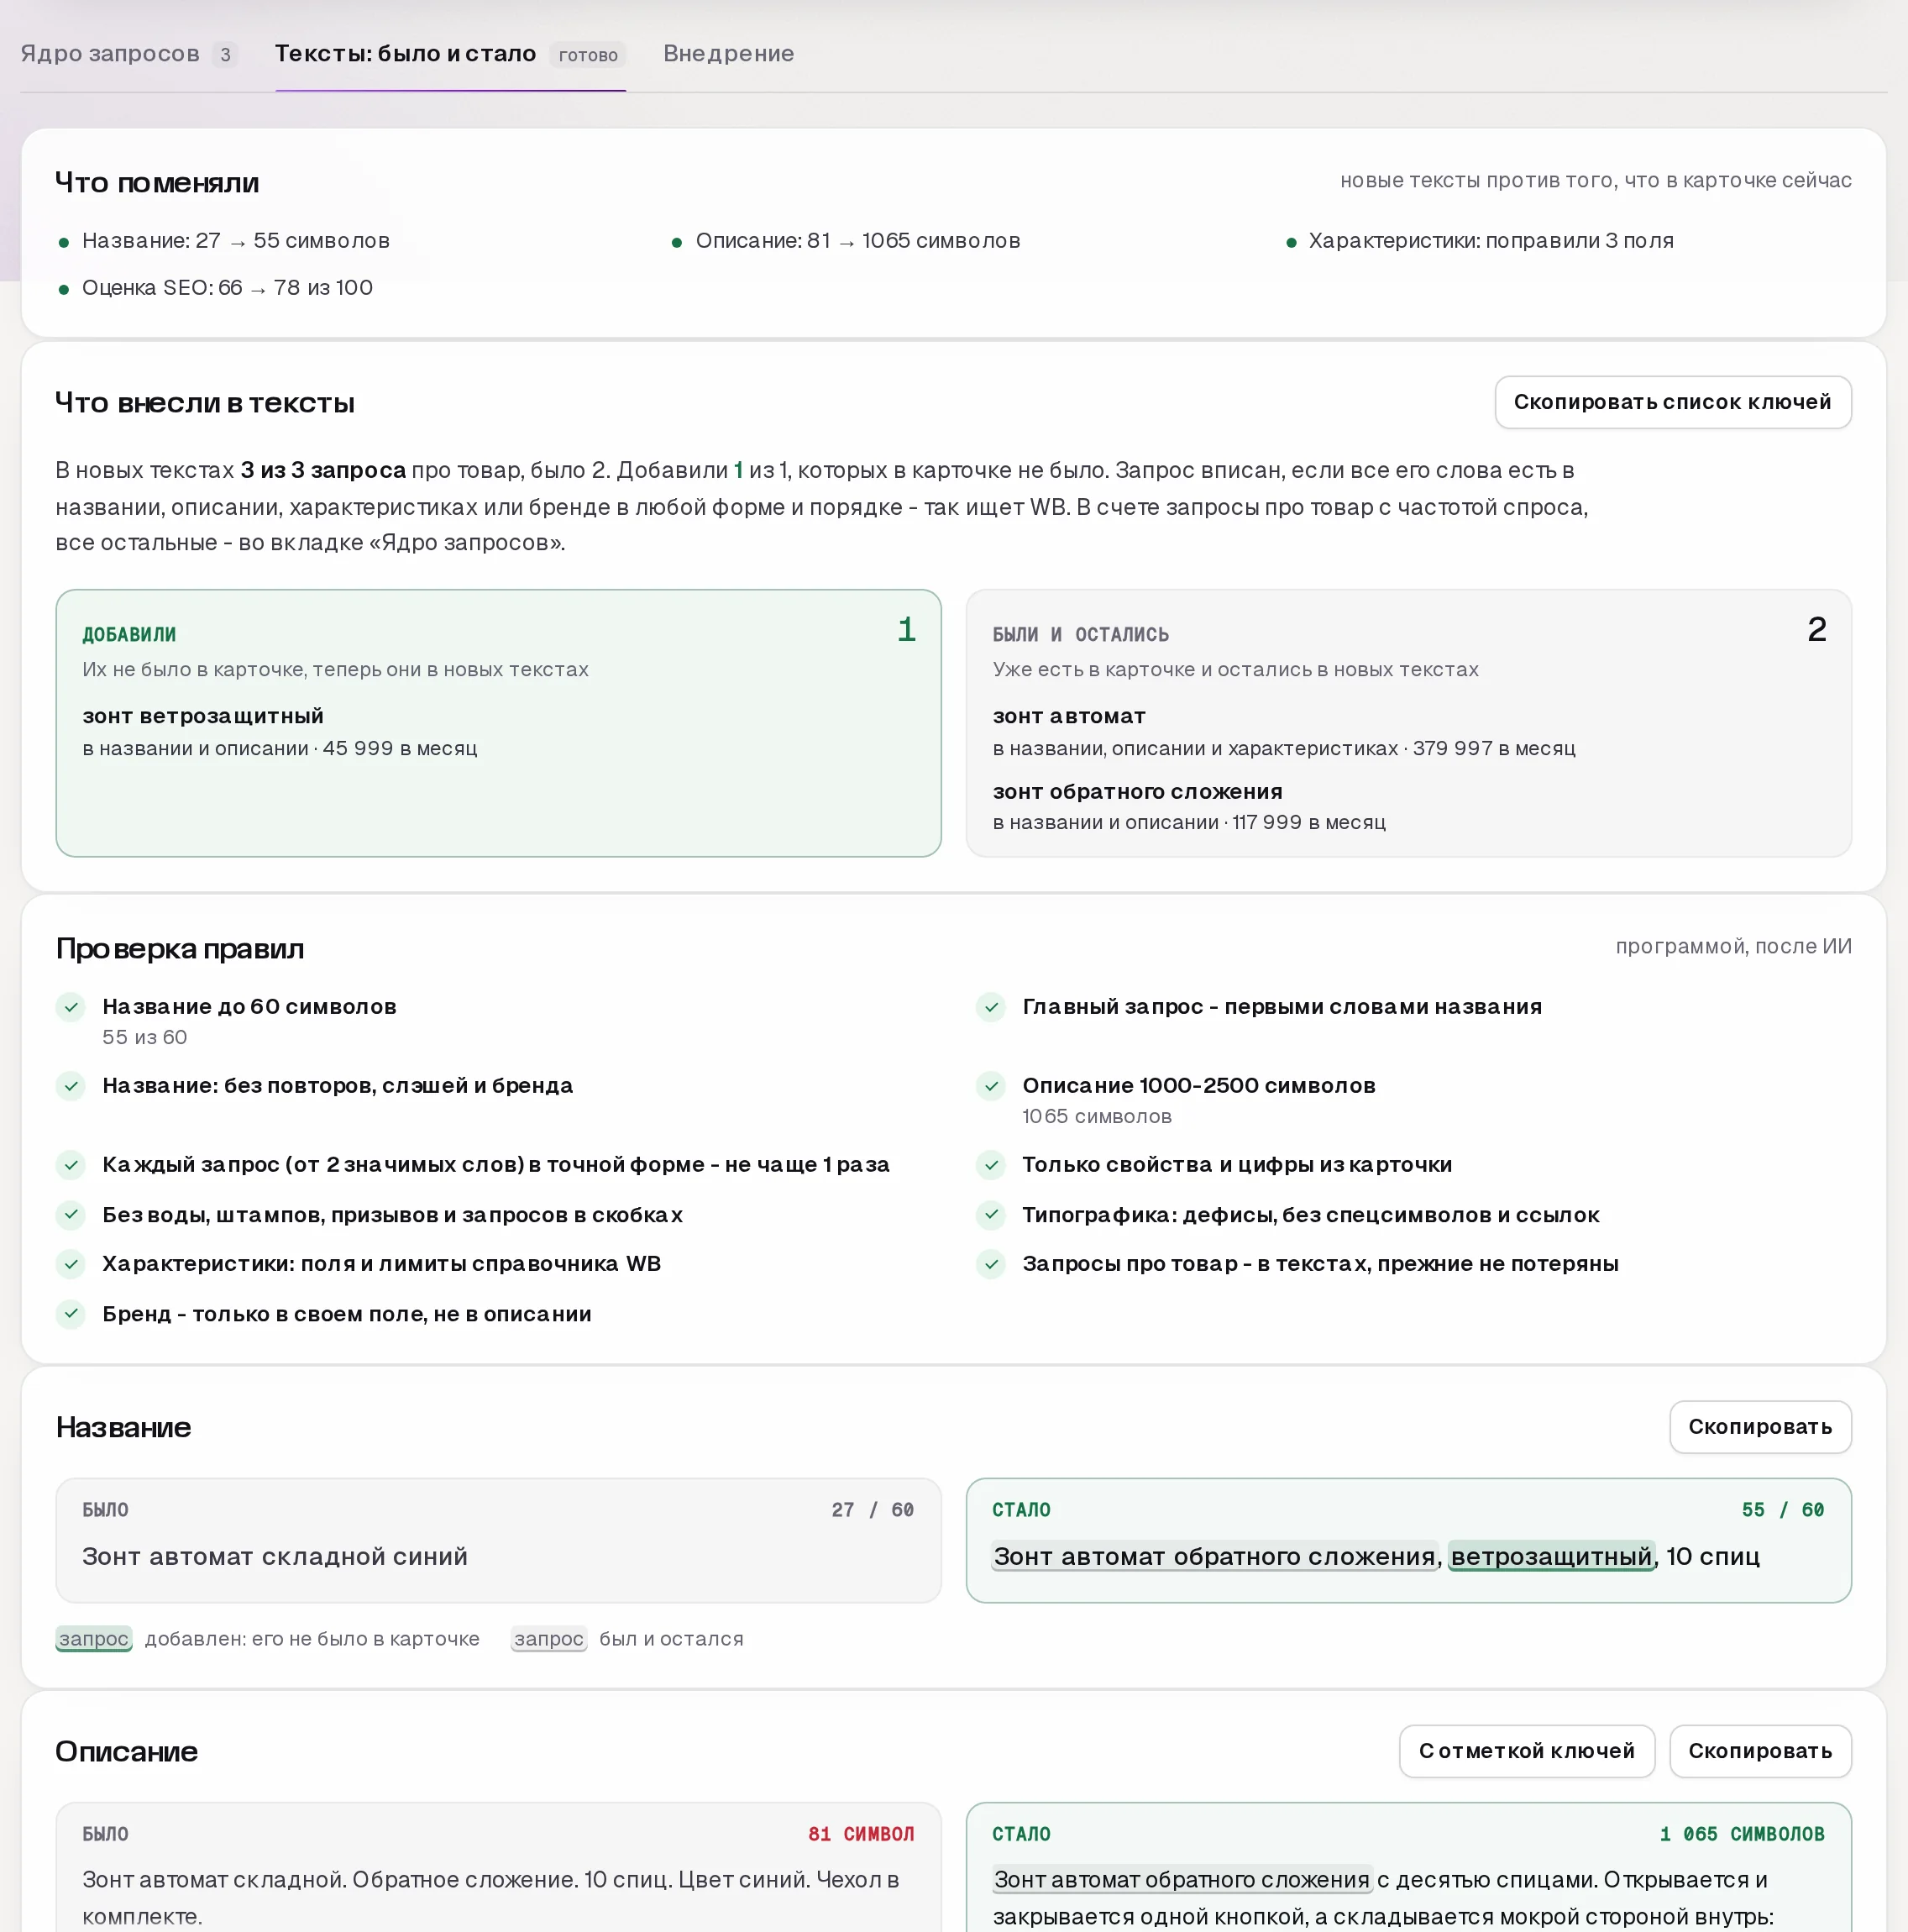Image resolution: width=1908 pixels, height=1932 pixels.
Task: Click the query зонт обратного сложения
Action: coord(1137,791)
